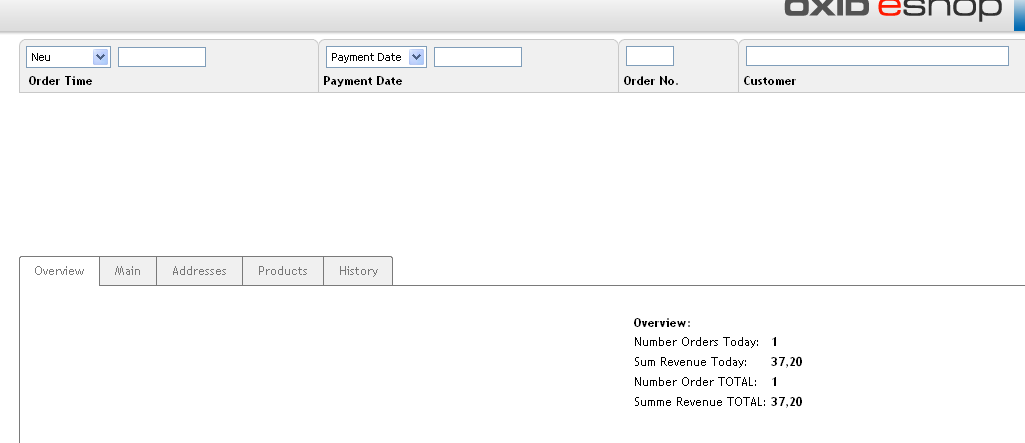This screenshot has height=443, width=1025.
Task: Focus the Payment Date search input
Action: [x=478, y=57]
